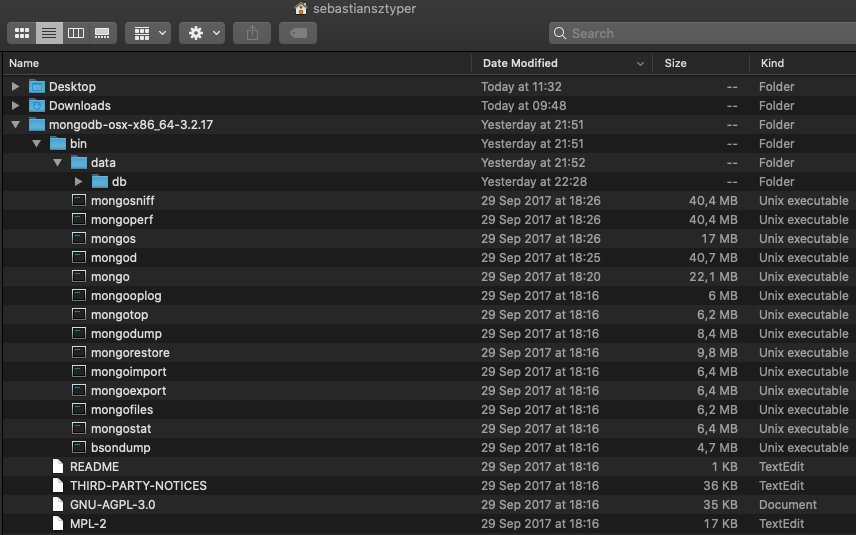Click the 'Today at 09:48' date of Downloads
Viewport: 856px width, 535px height.
point(524,106)
